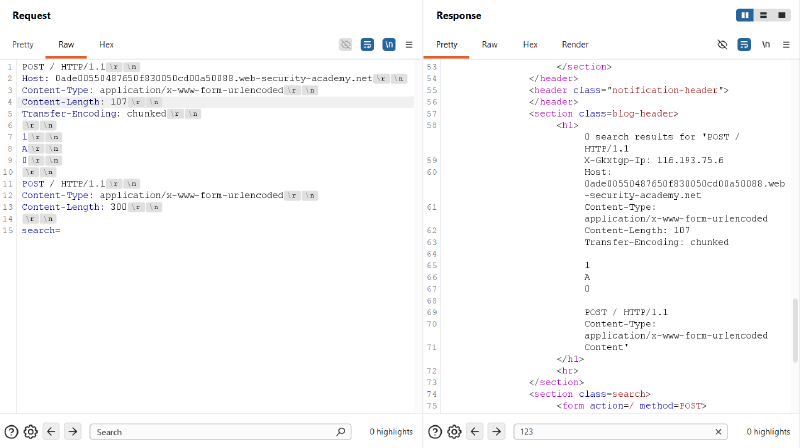
Task: Click the Response vertical scrollbar
Action: click(795, 330)
